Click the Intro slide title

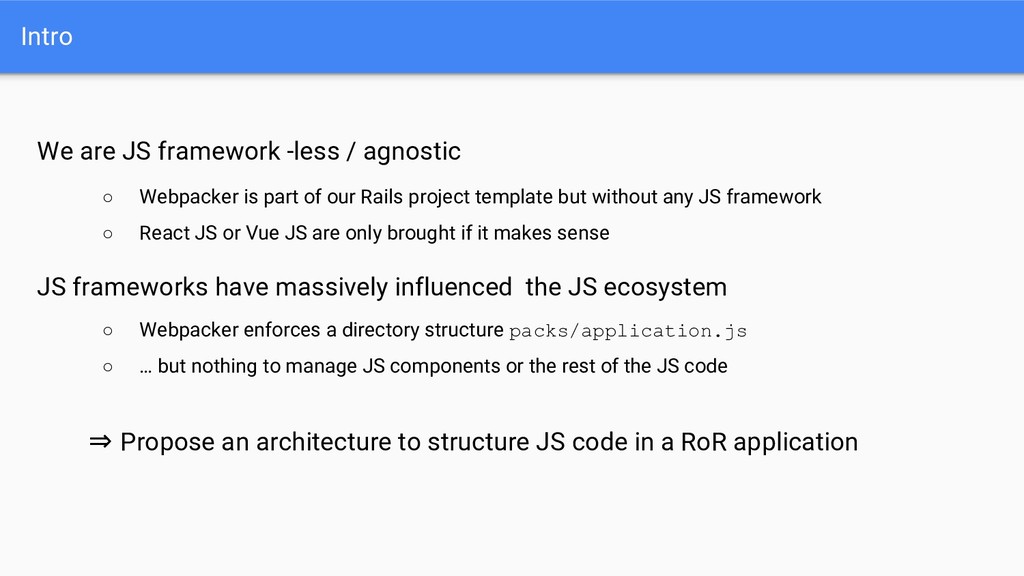tap(46, 37)
